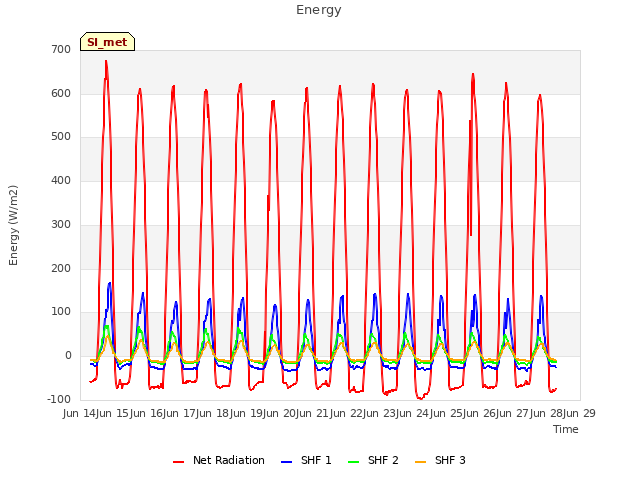Select the SHF 1 legend label
Image resolution: width=640 pixels, height=480 pixels.
(316, 460)
